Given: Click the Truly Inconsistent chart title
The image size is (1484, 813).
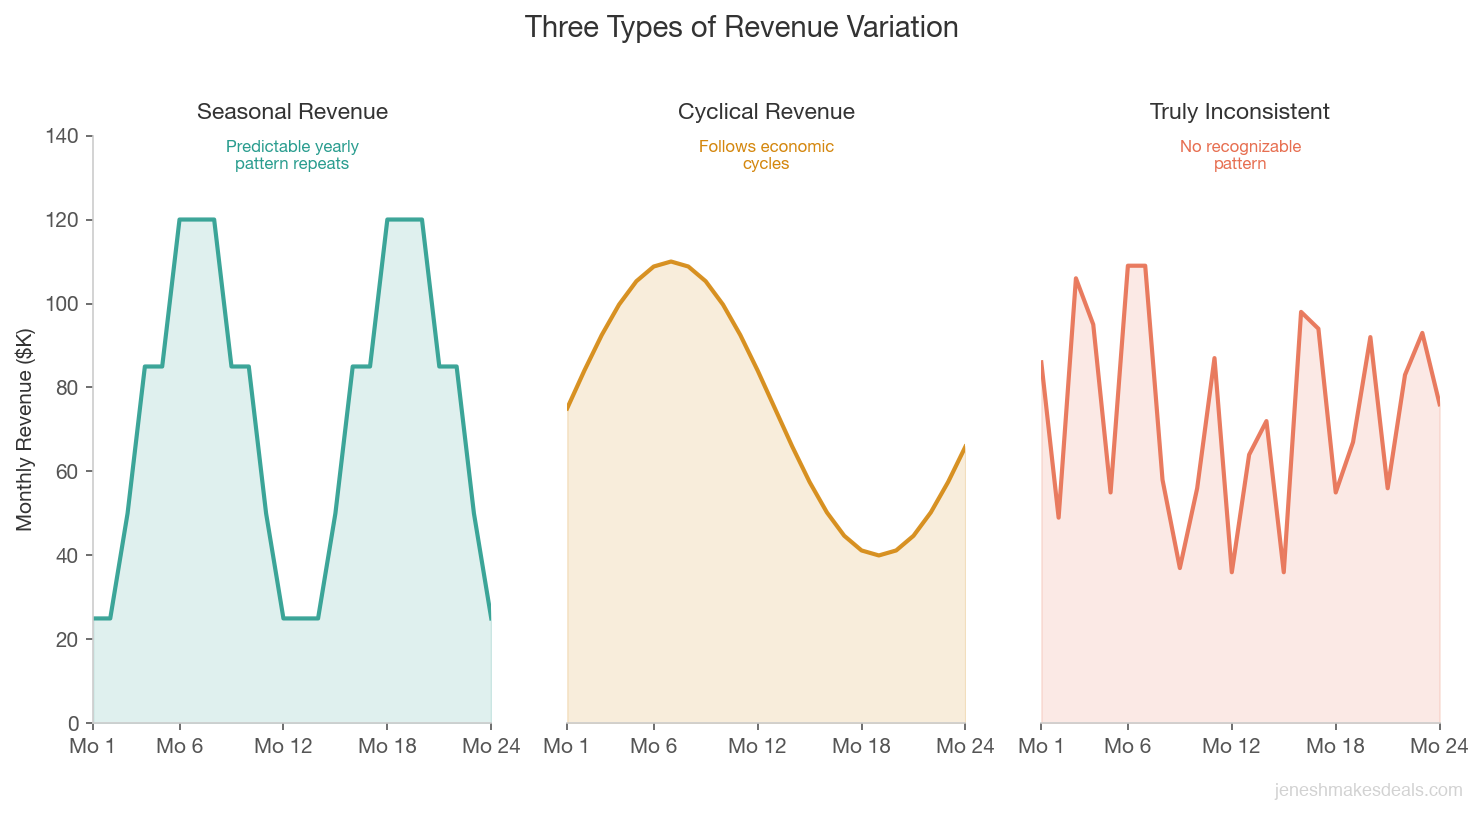Looking at the screenshot, I should pyautogui.click(x=1239, y=111).
